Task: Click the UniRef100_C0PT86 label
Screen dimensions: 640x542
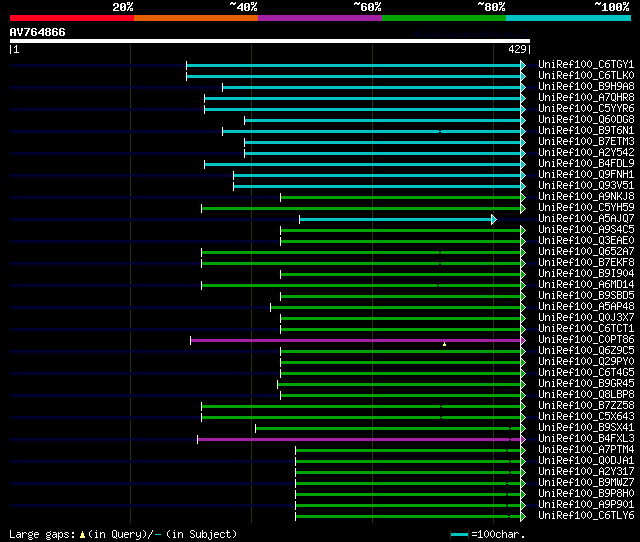Action: [x=586, y=340]
